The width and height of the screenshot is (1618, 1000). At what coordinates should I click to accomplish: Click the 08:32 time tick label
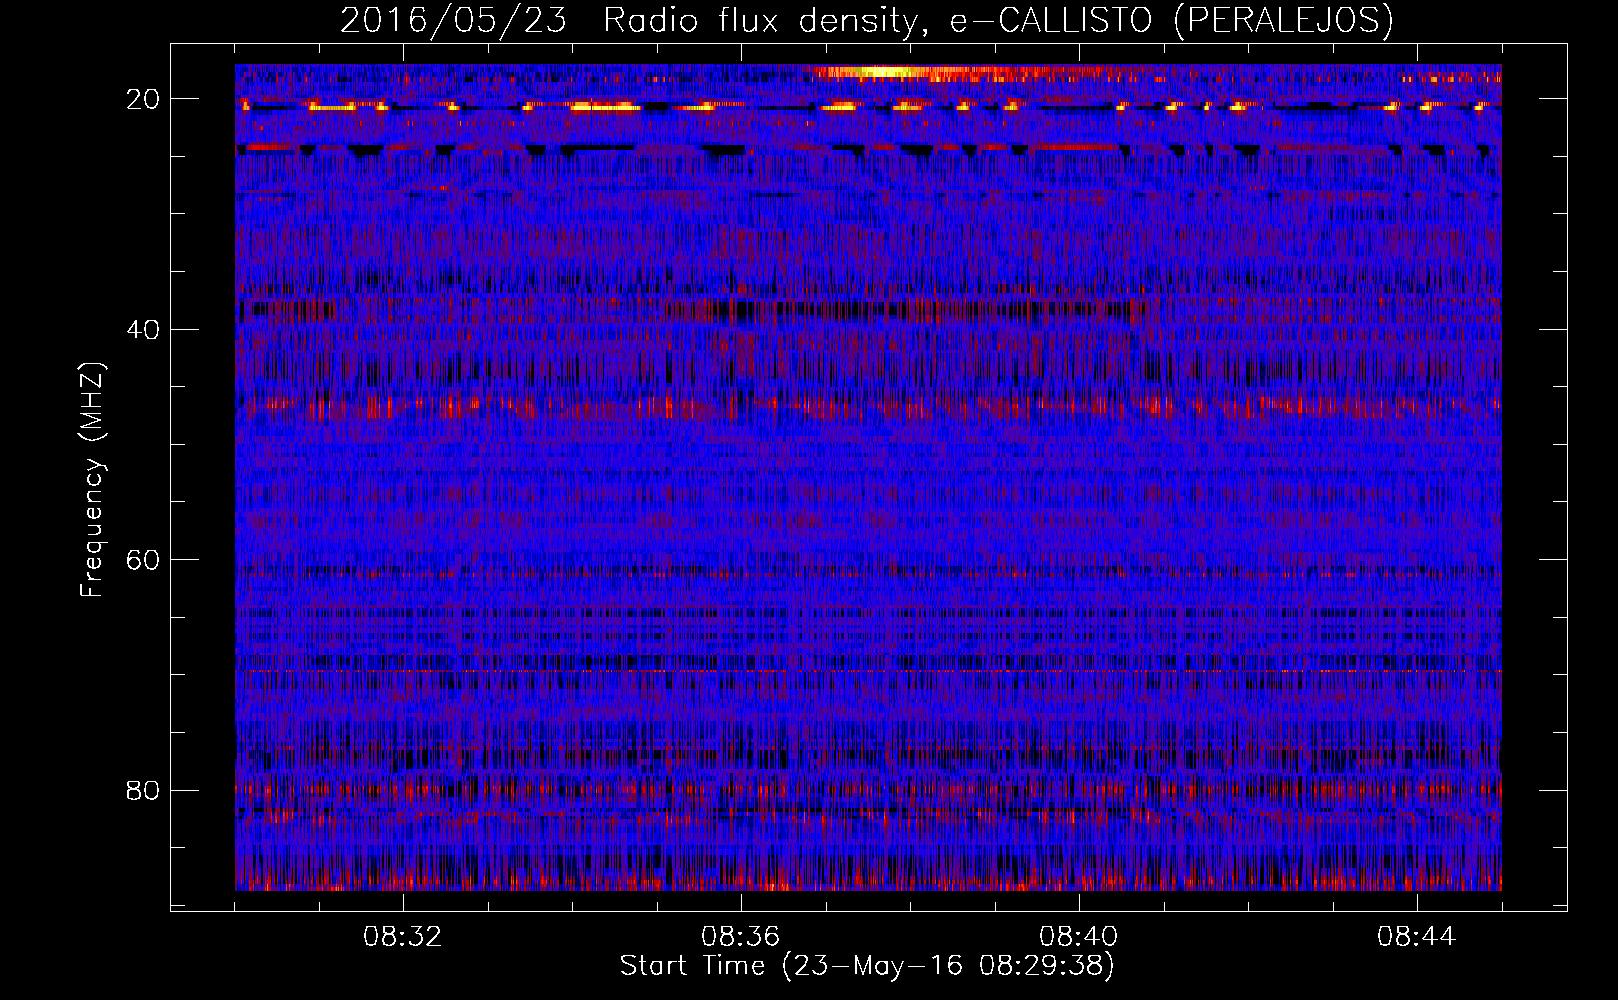403,937
